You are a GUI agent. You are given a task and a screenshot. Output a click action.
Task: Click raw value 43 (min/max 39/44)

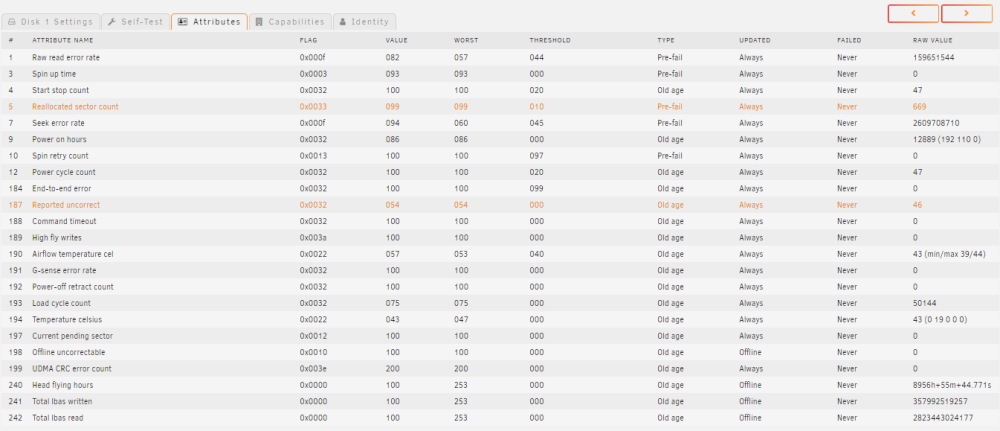[x=950, y=254]
